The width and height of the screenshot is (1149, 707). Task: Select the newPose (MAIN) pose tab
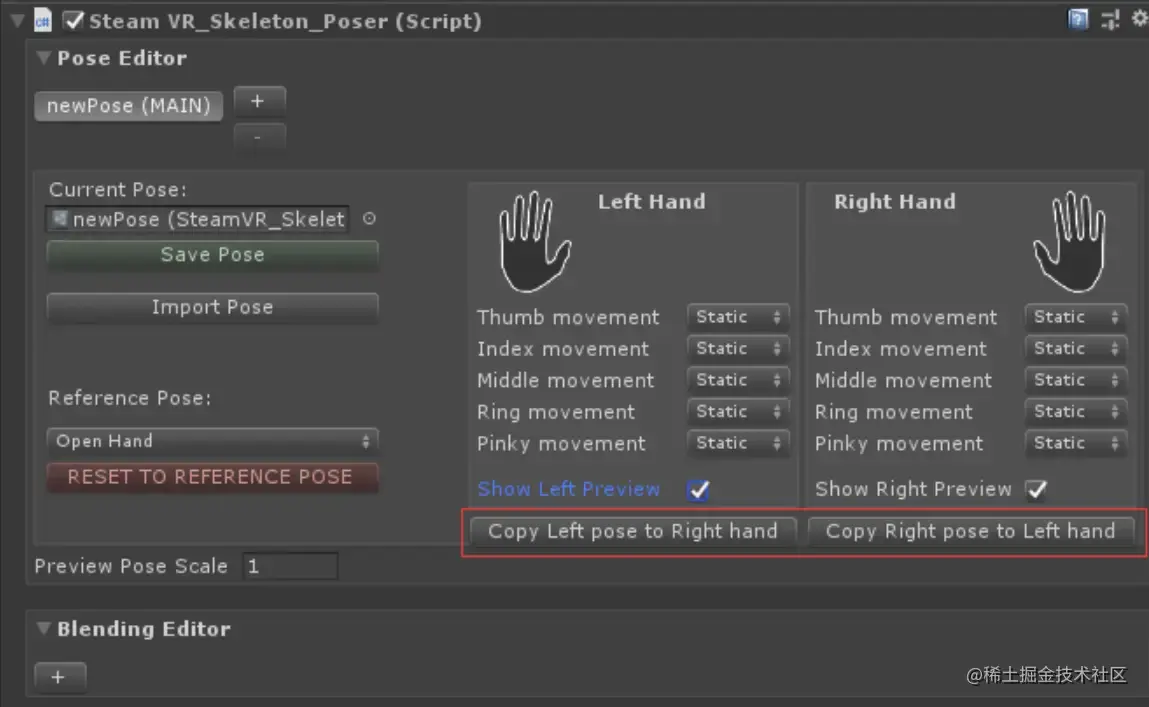click(128, 106)
